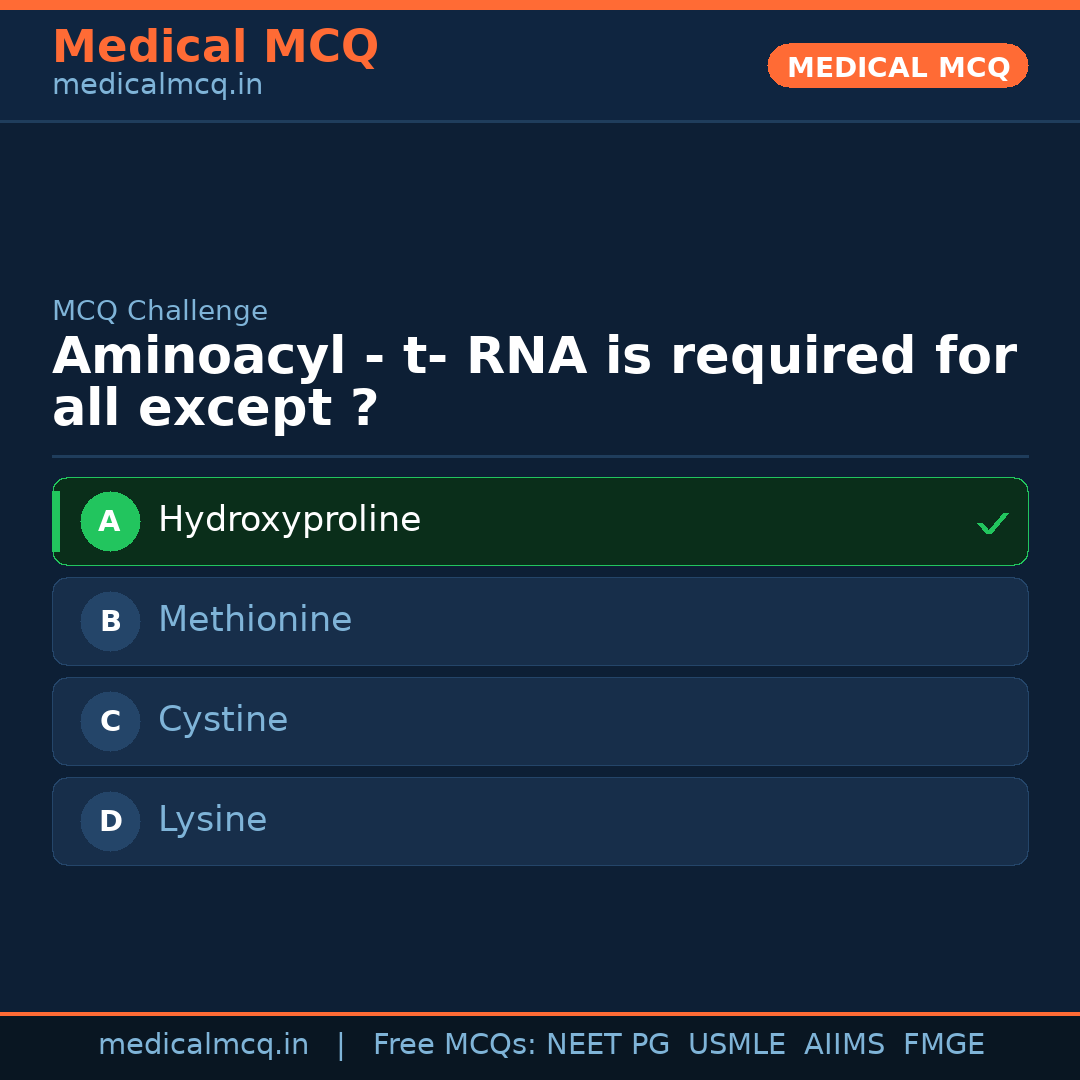Click the MCQ Challenge label

tap(160, 311)
